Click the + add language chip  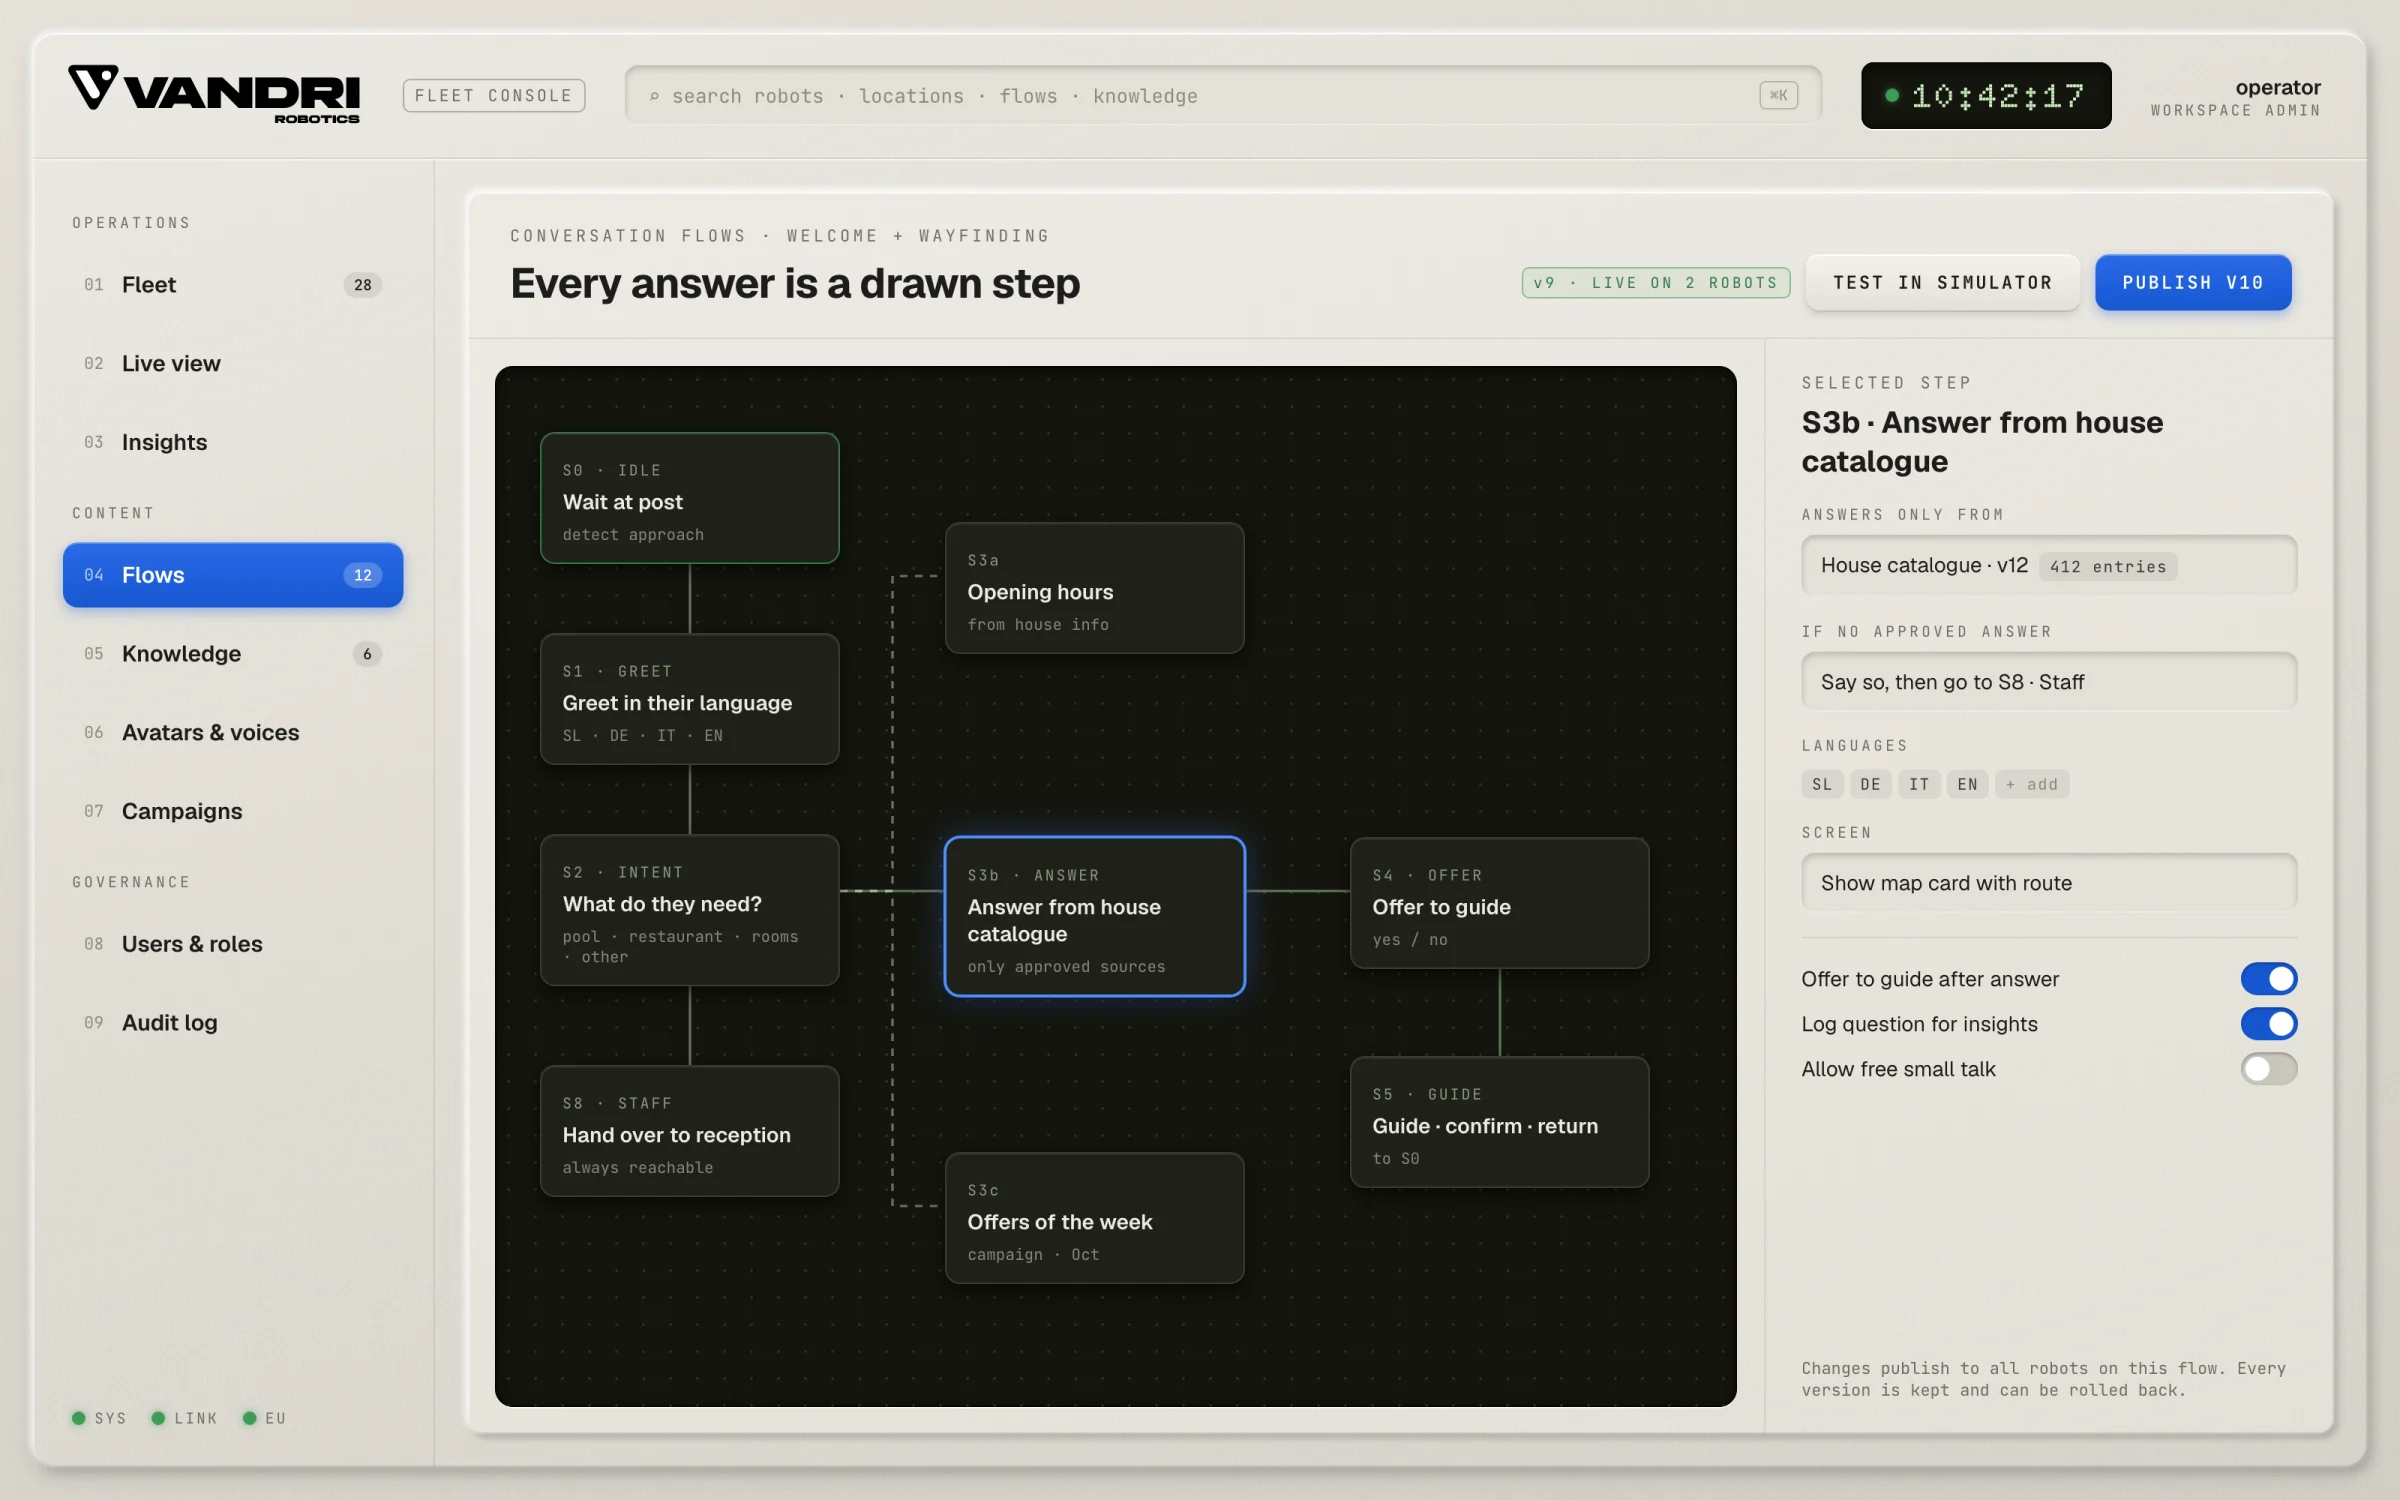point(2032,785)
